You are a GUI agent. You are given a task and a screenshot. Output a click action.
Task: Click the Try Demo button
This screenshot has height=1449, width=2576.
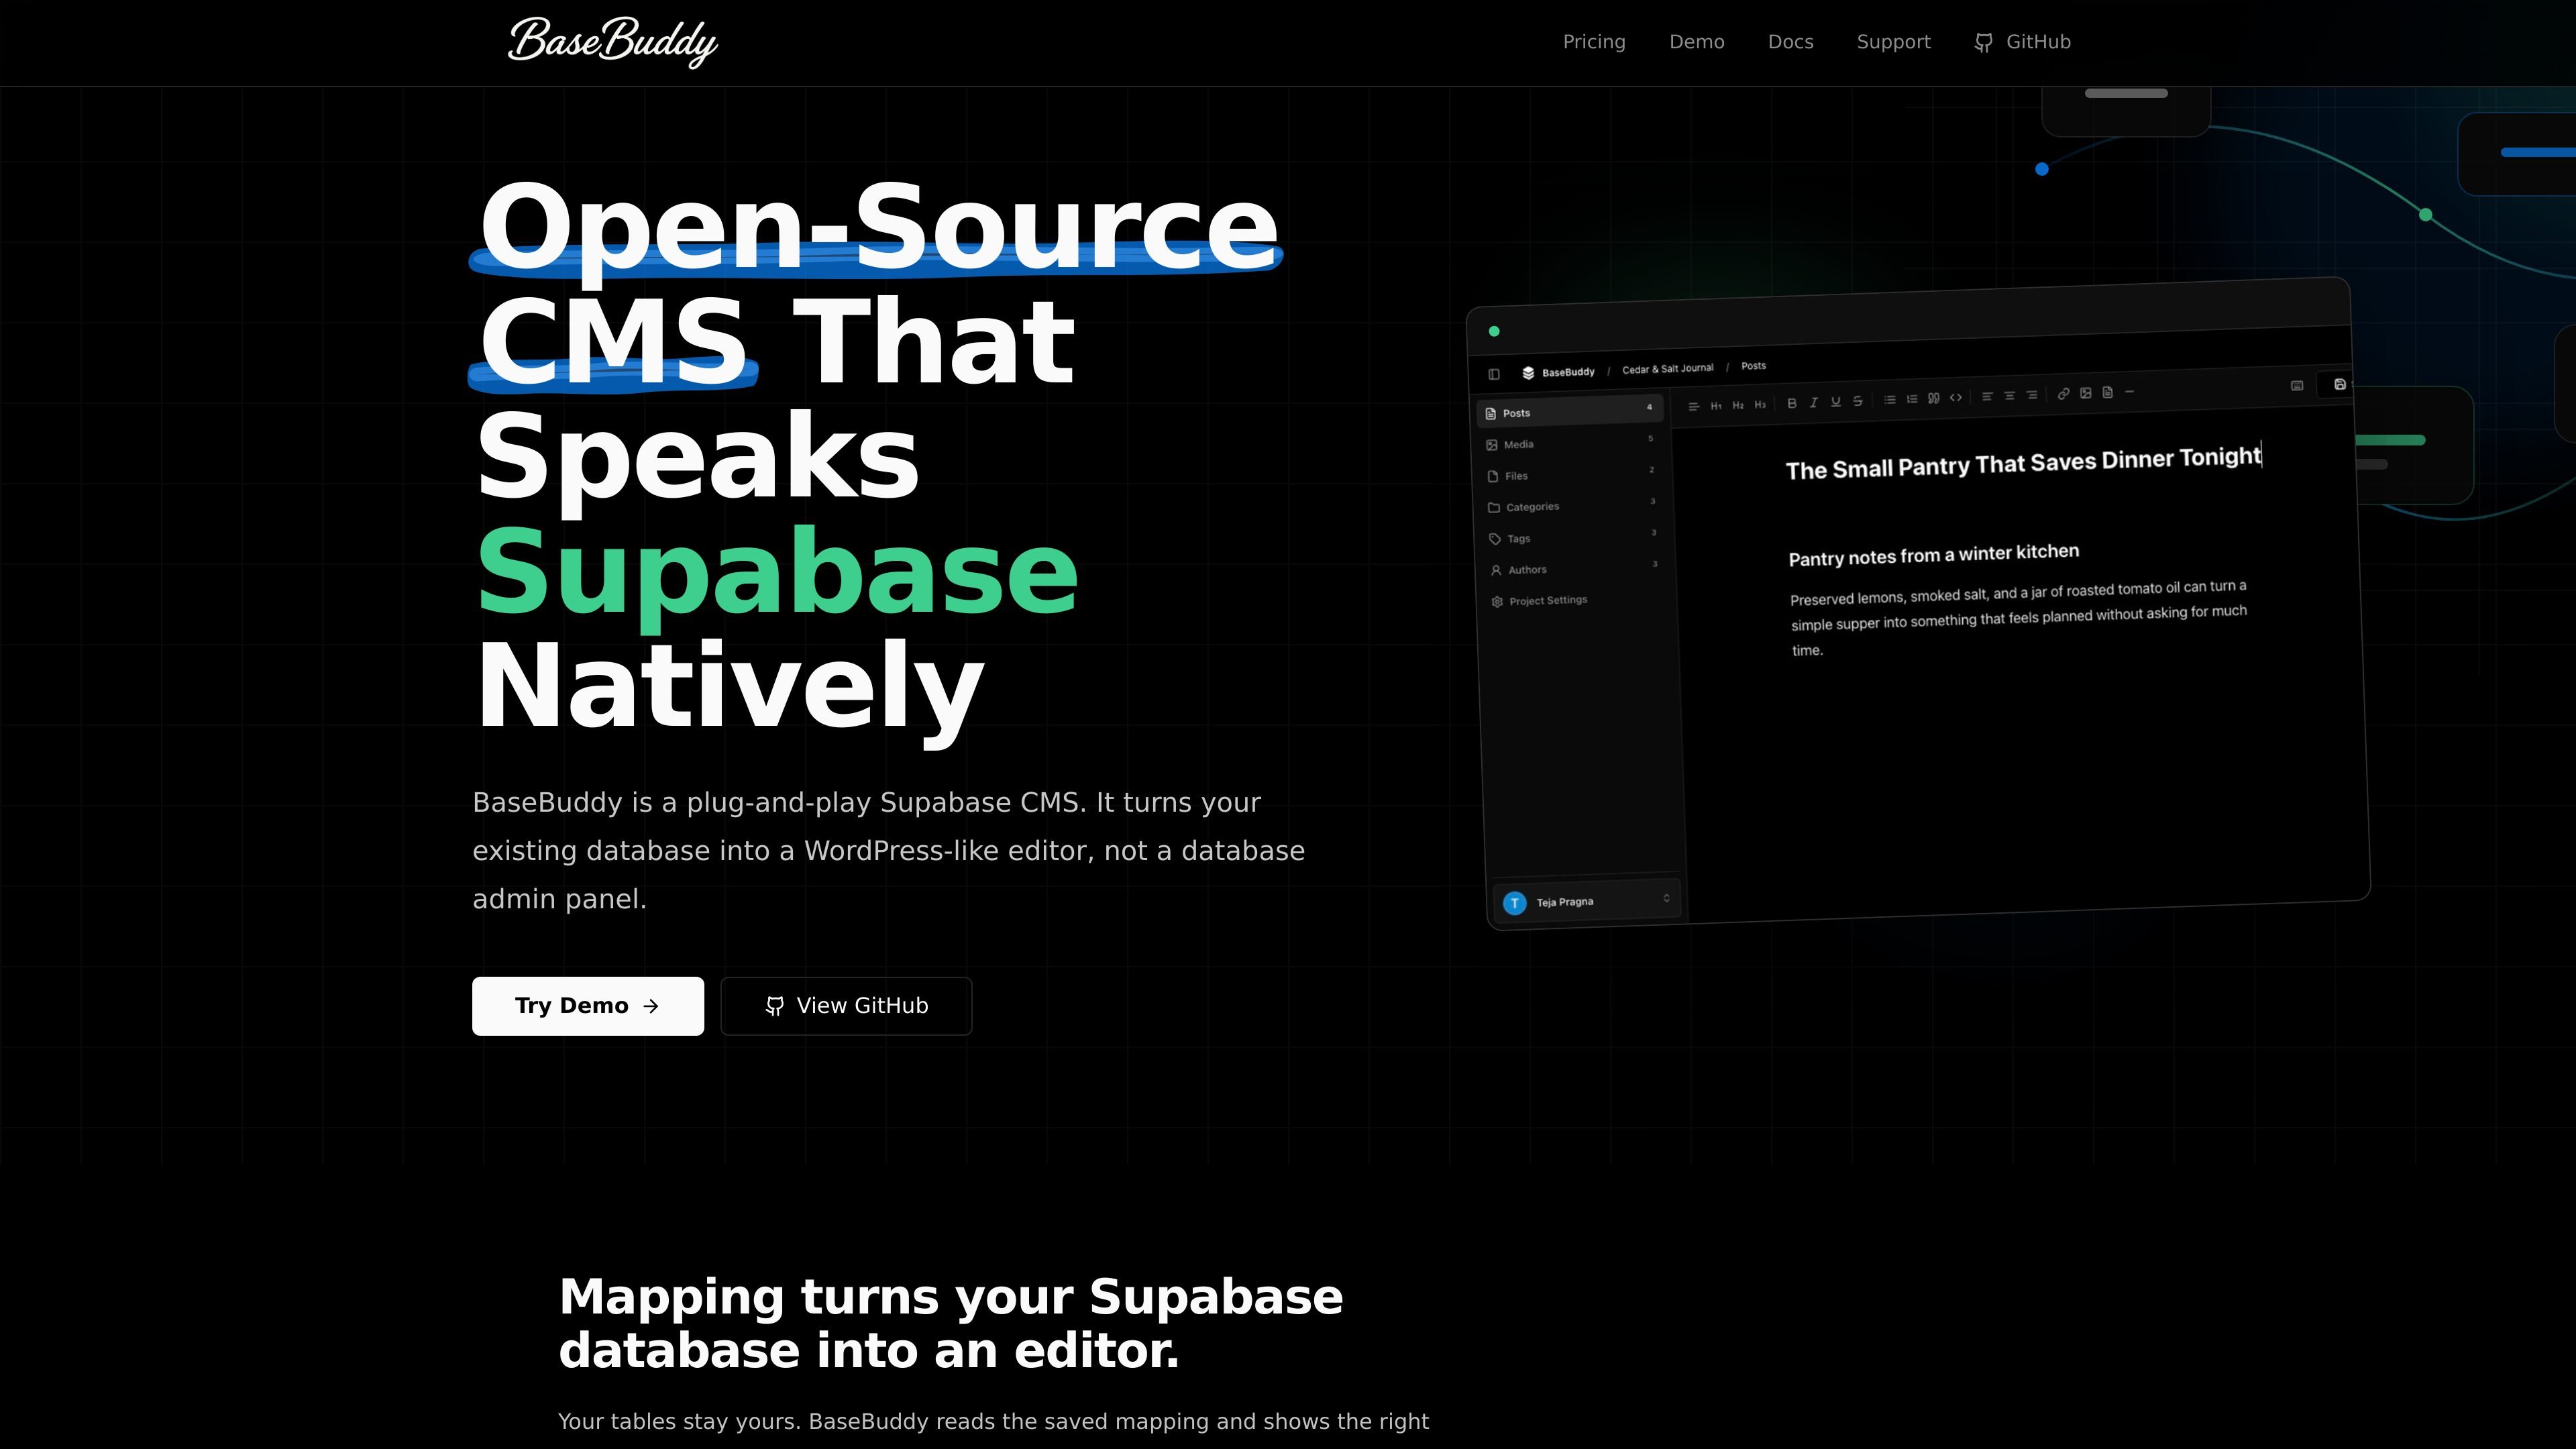point(588,1006)
